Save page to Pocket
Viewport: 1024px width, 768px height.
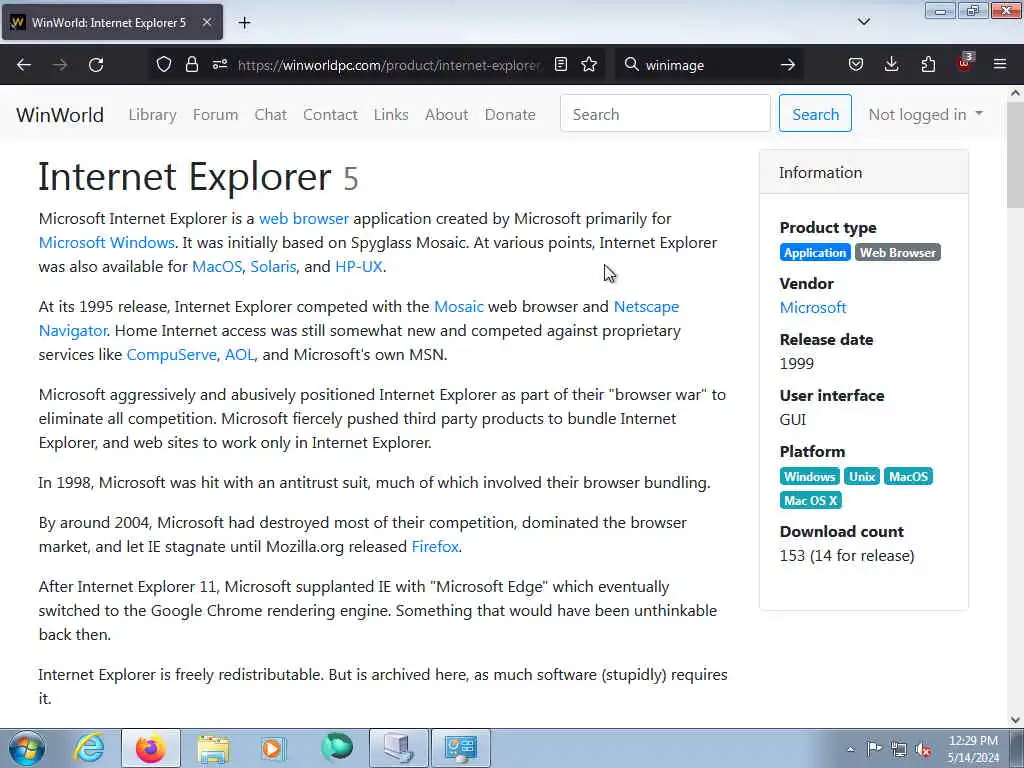[856, 65]
